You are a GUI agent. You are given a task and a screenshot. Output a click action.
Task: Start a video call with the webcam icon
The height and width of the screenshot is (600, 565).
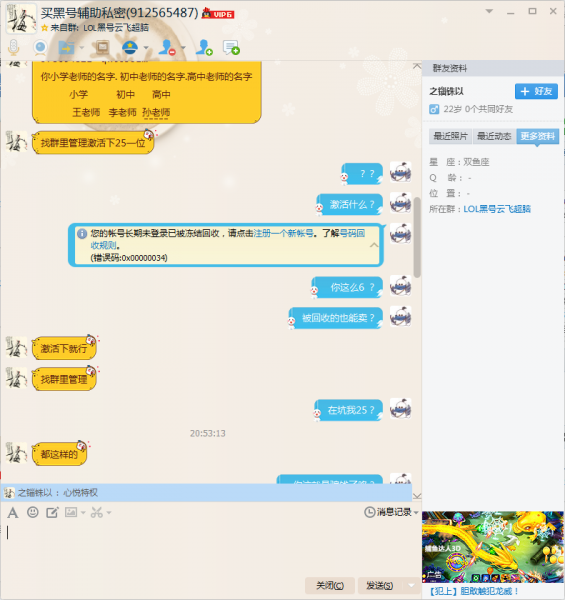coord(40,48)
